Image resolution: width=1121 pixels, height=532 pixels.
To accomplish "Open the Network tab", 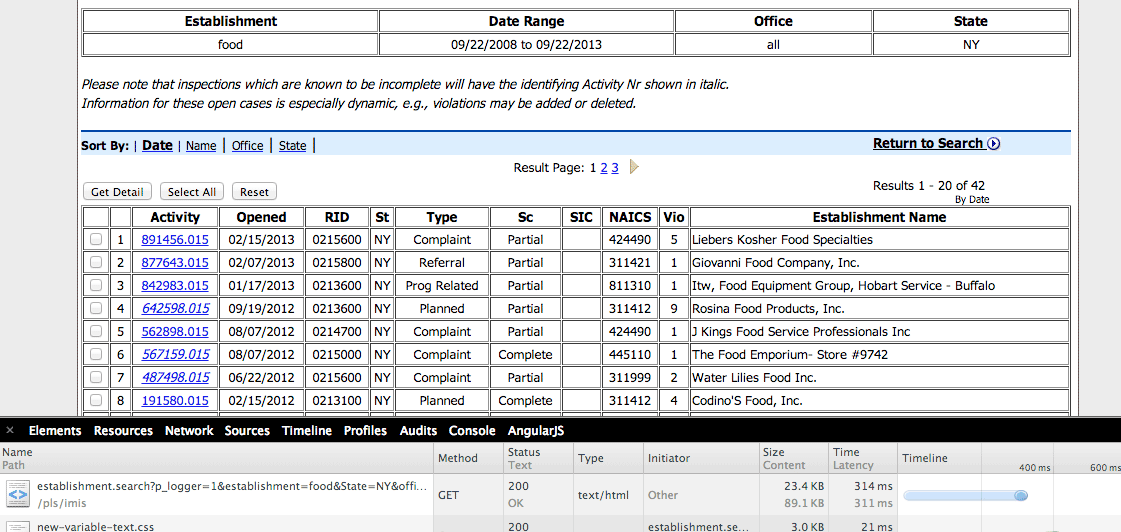I will (189, 430).
